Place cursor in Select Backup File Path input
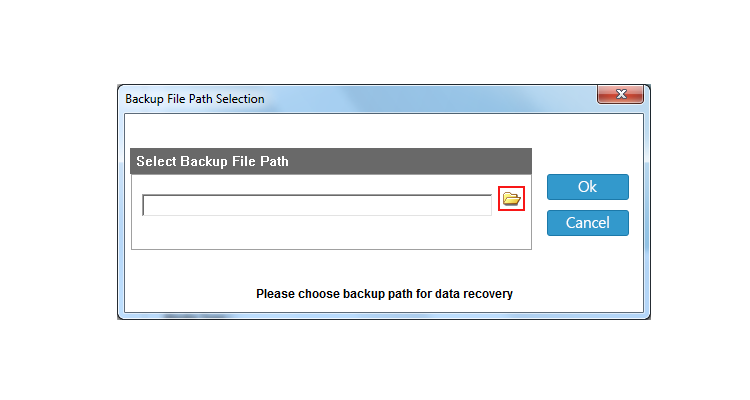Viewport: 750px width, 400px height. [x=317, y=205]
